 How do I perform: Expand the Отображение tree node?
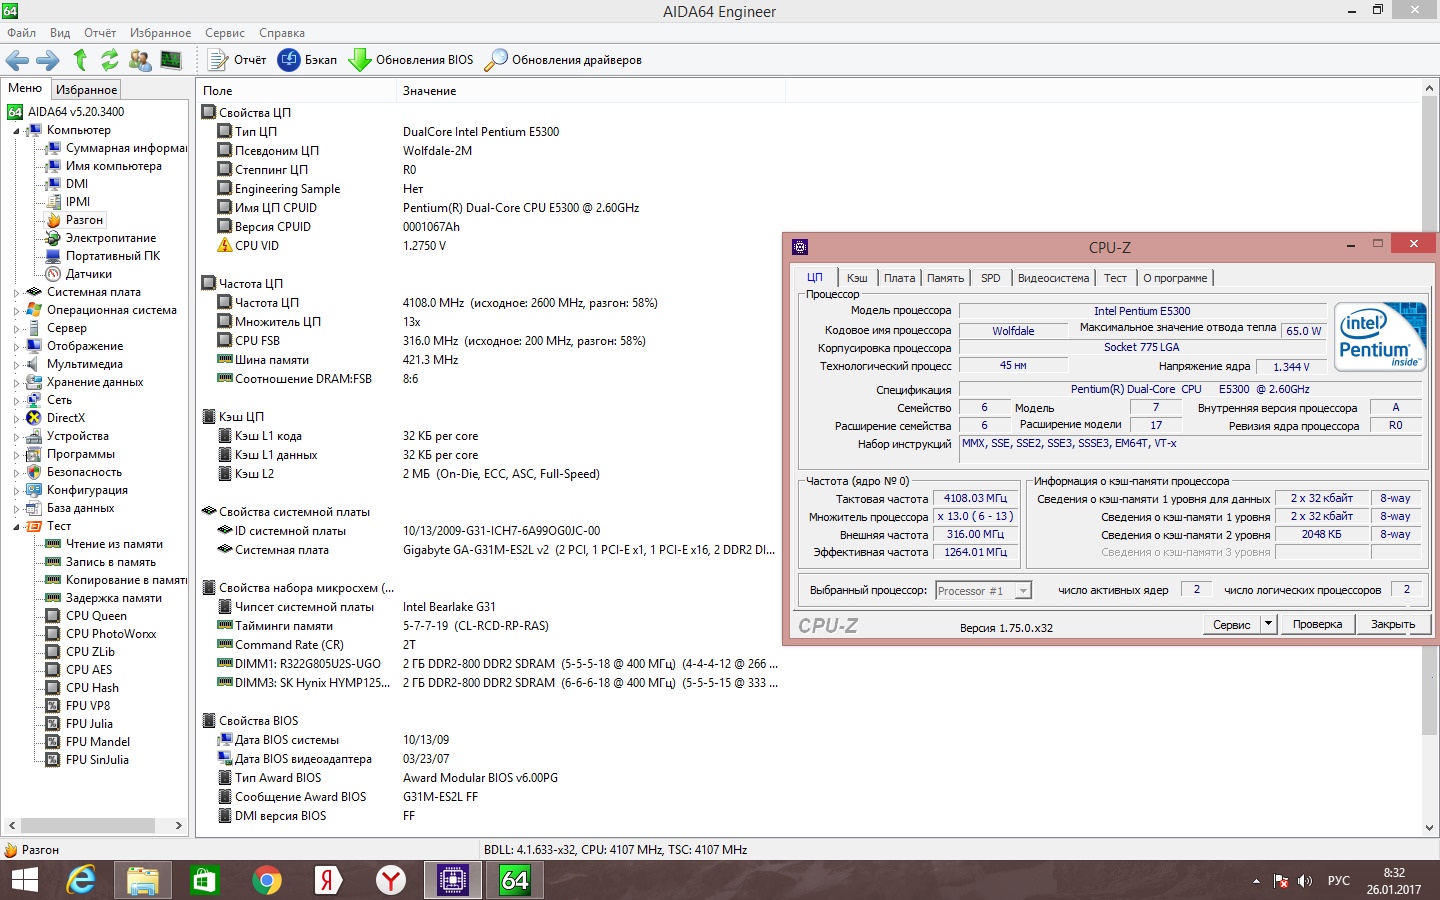pos(16,347)
